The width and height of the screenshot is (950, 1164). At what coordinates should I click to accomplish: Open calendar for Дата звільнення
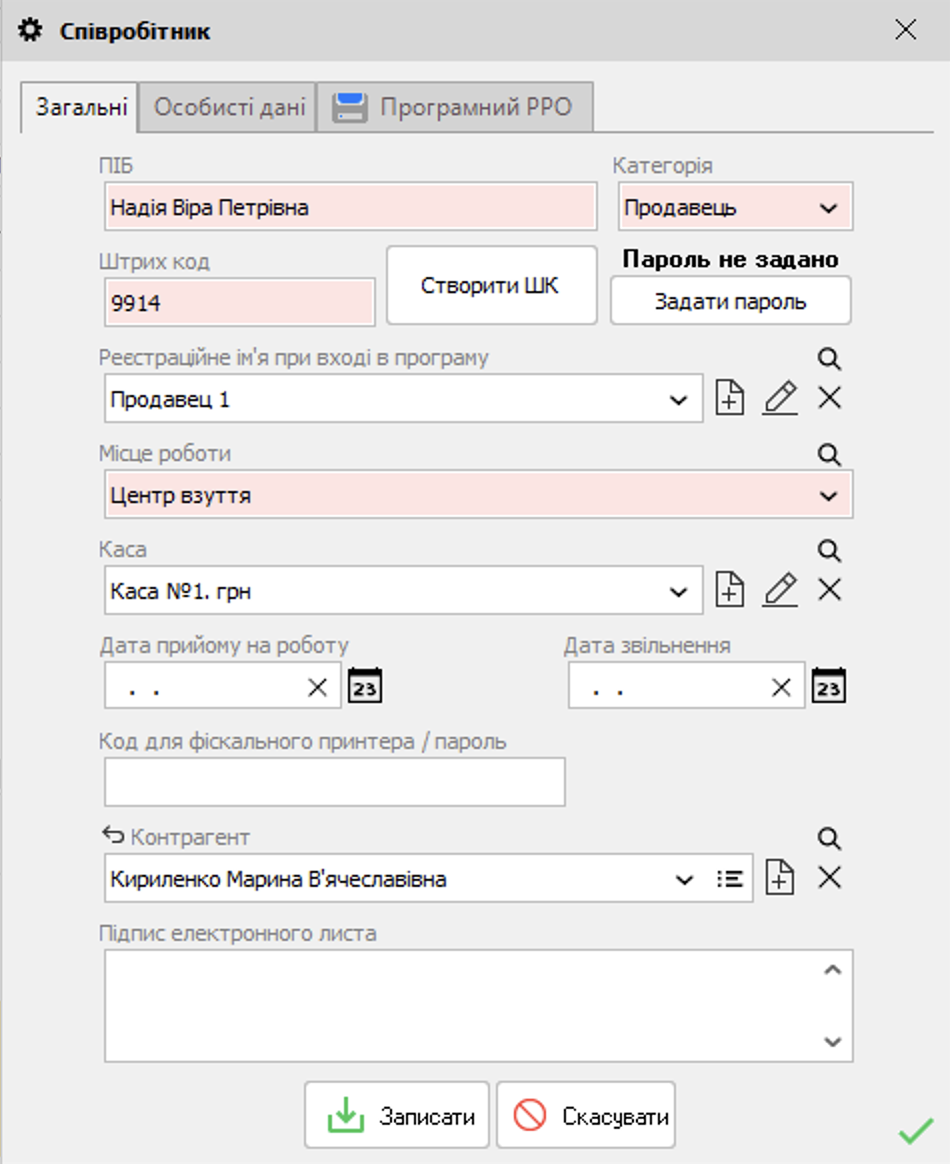click(828, 685)
